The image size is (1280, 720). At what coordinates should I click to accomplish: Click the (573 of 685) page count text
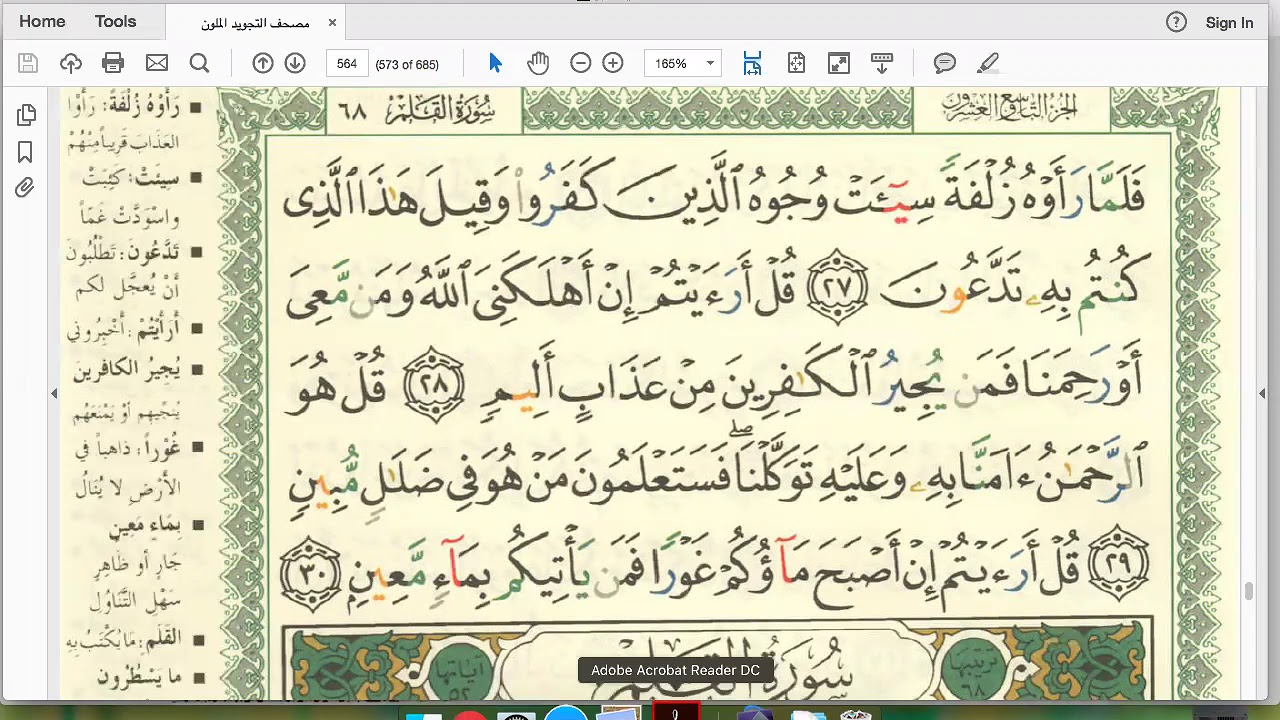coord(407,64)
